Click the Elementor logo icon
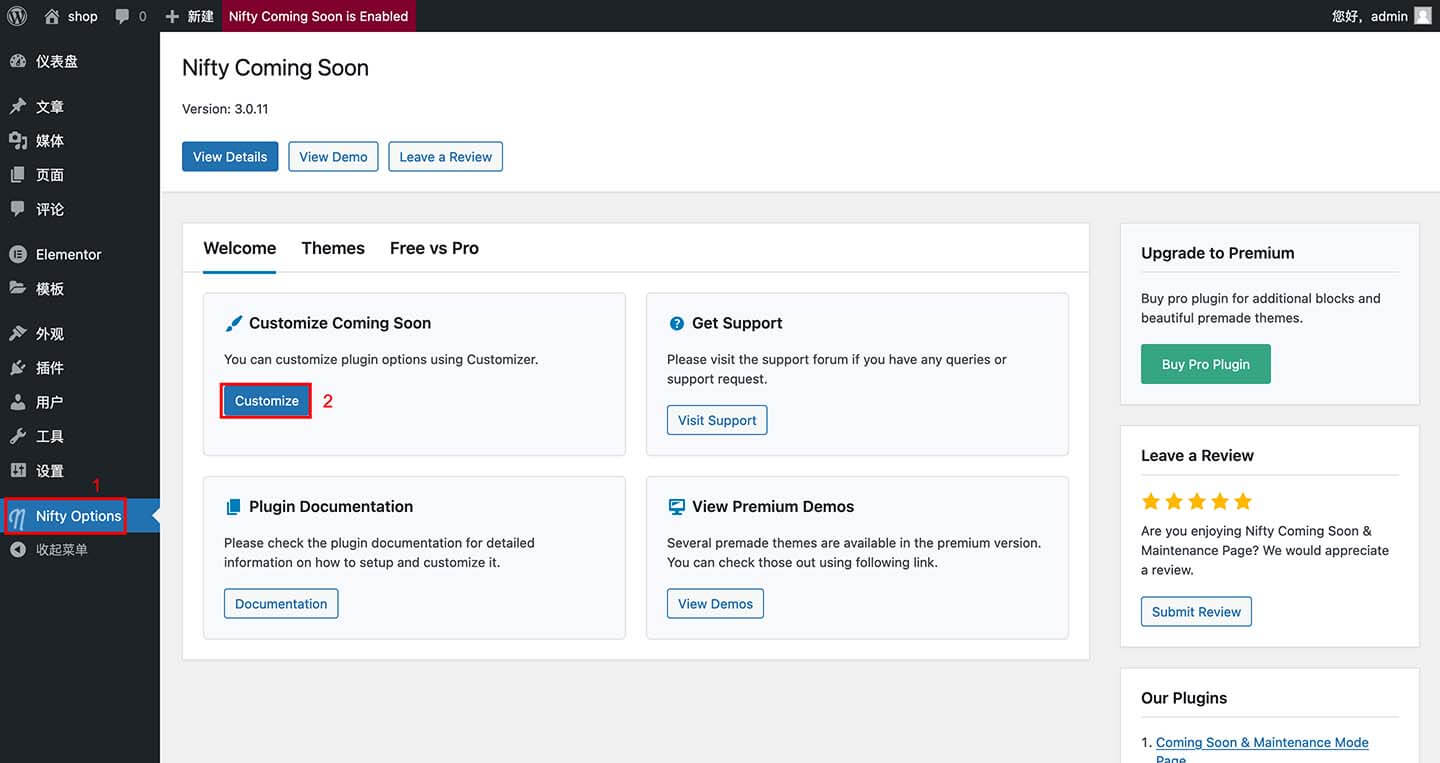This screenshot has width=1440, height=763. [18, 254]
